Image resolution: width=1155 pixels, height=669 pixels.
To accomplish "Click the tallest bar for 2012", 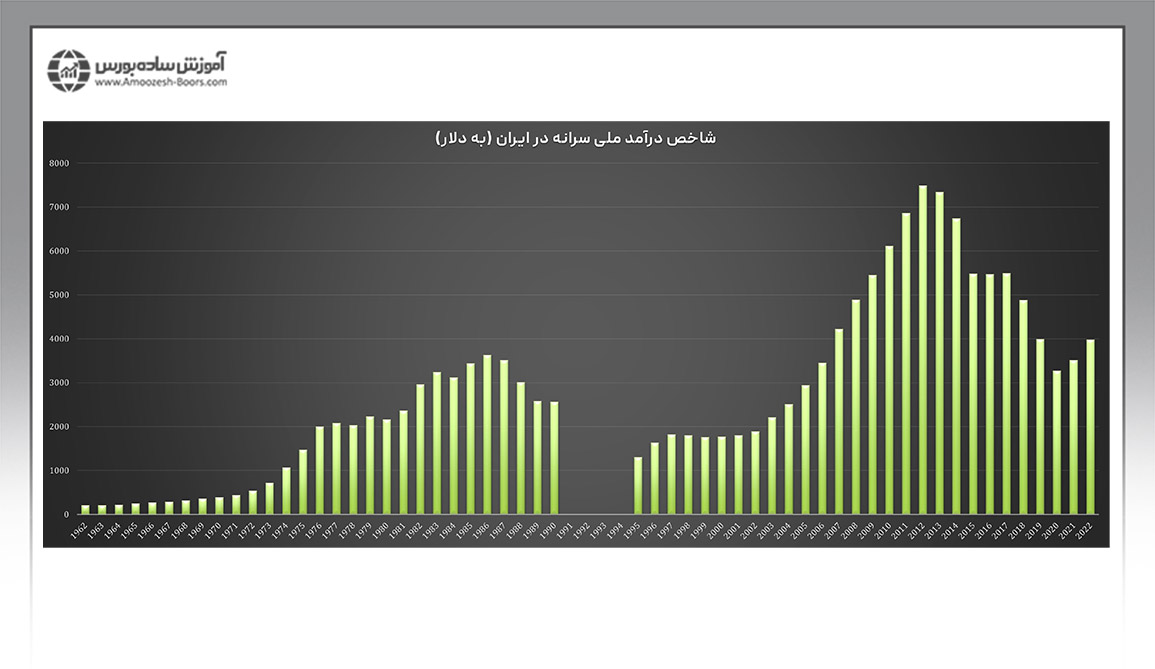I will click(x=923, y=350).
